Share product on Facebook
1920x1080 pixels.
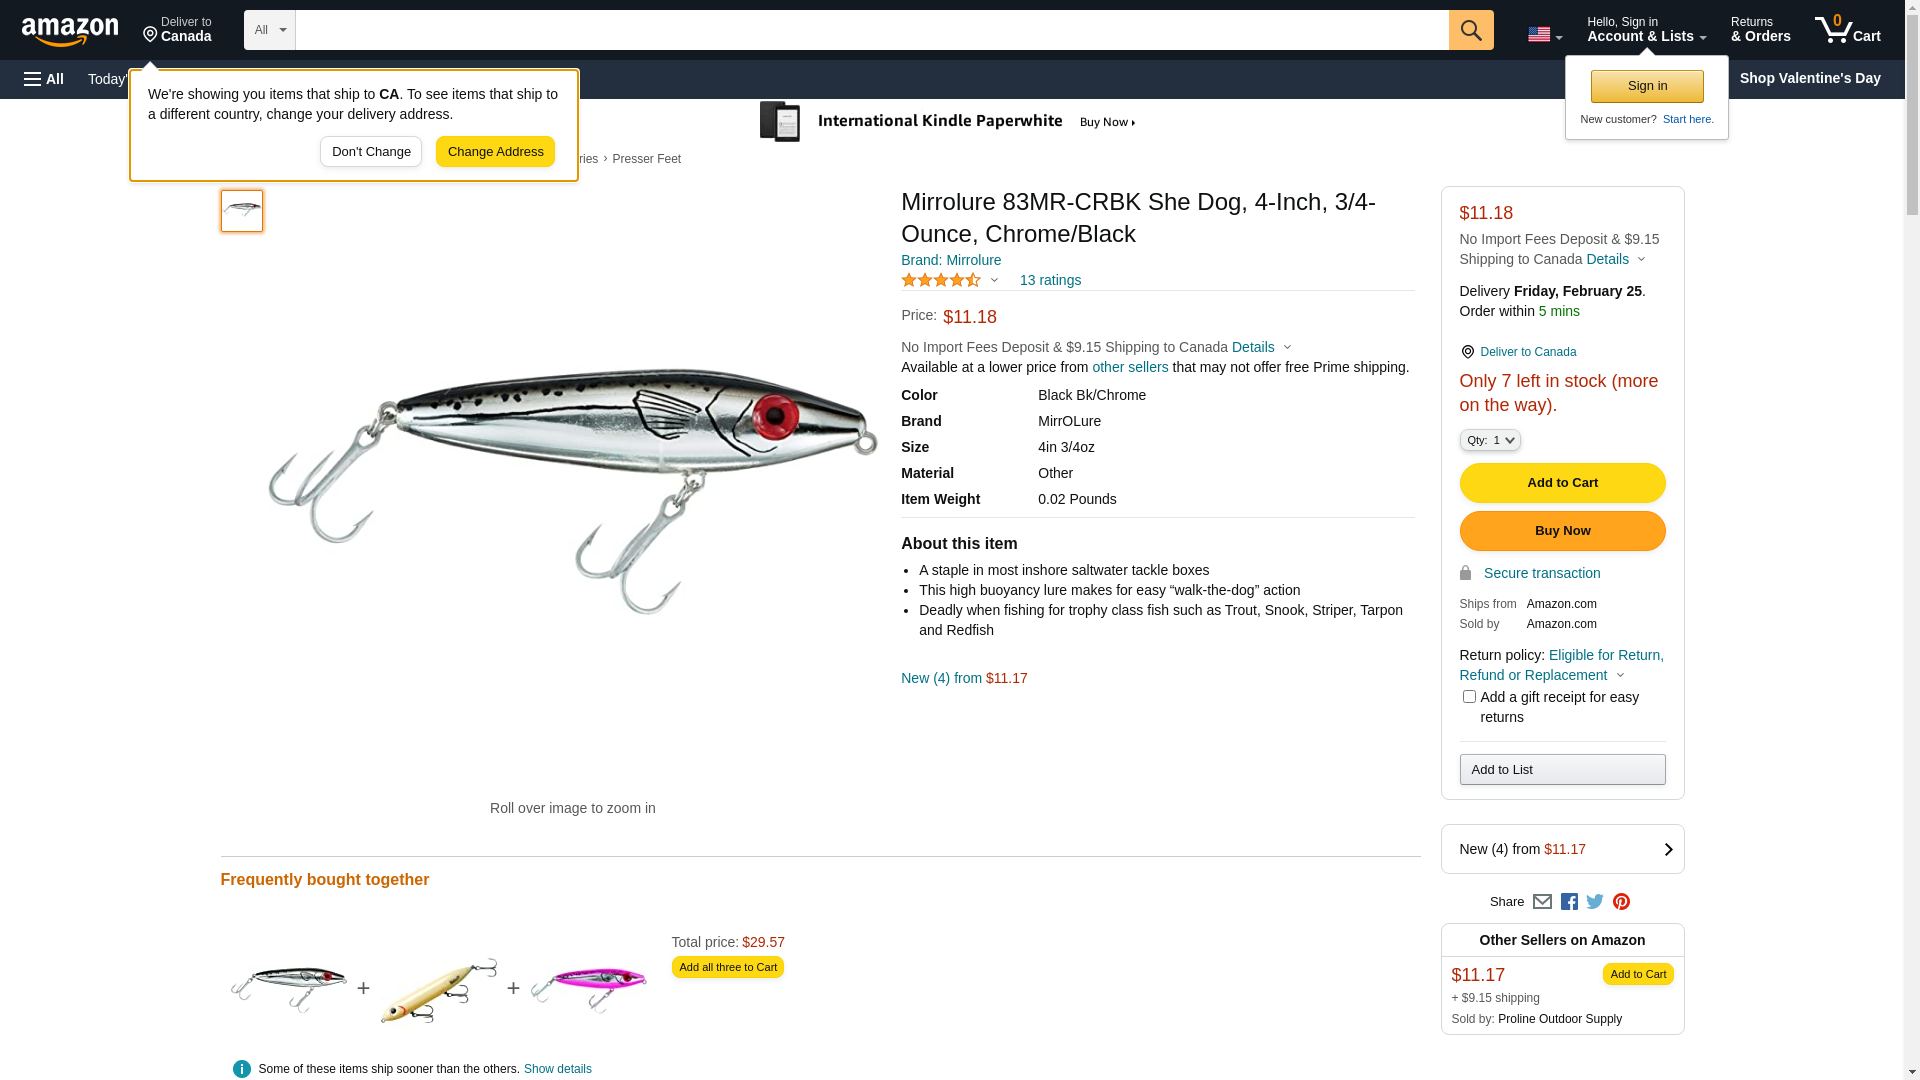[x=1569, y=902]
